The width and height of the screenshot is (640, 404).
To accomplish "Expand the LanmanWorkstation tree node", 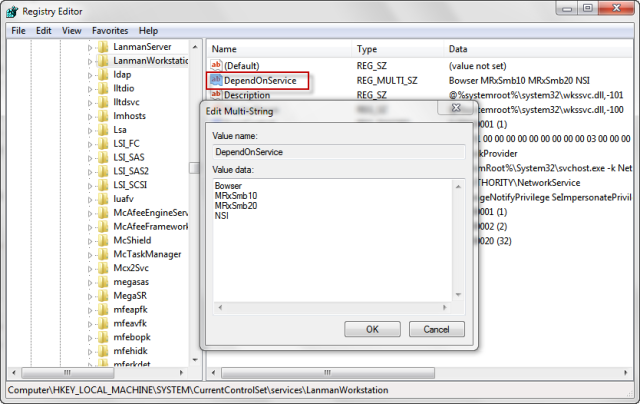I will [x=91, y=61].
